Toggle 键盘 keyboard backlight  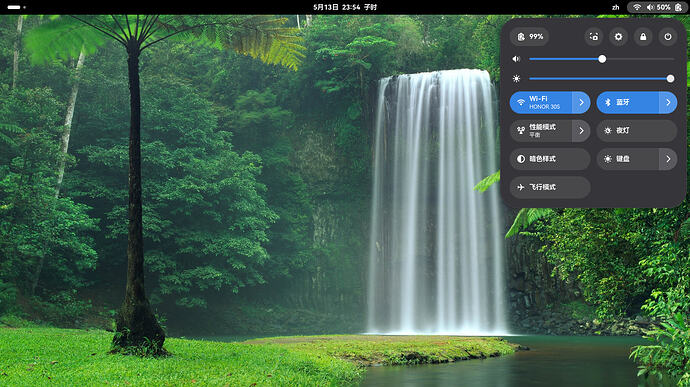[628, 159]
